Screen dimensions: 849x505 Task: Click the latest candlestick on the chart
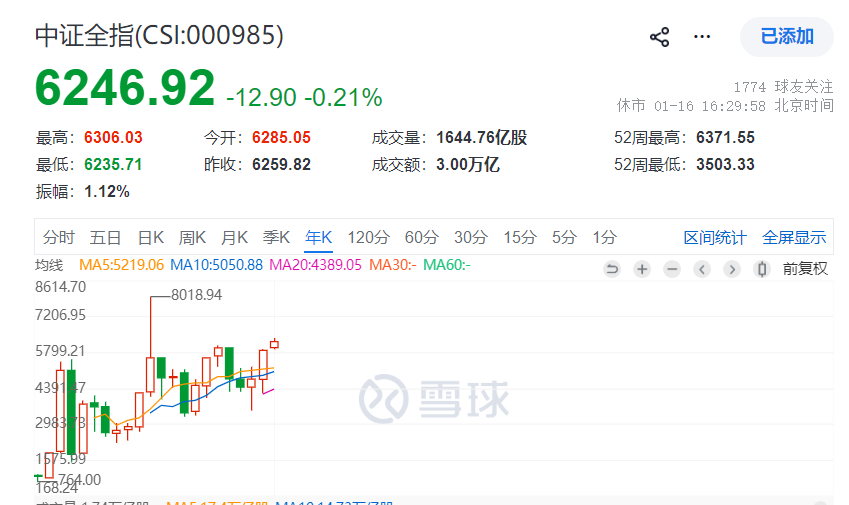click(x=274, y=343)
